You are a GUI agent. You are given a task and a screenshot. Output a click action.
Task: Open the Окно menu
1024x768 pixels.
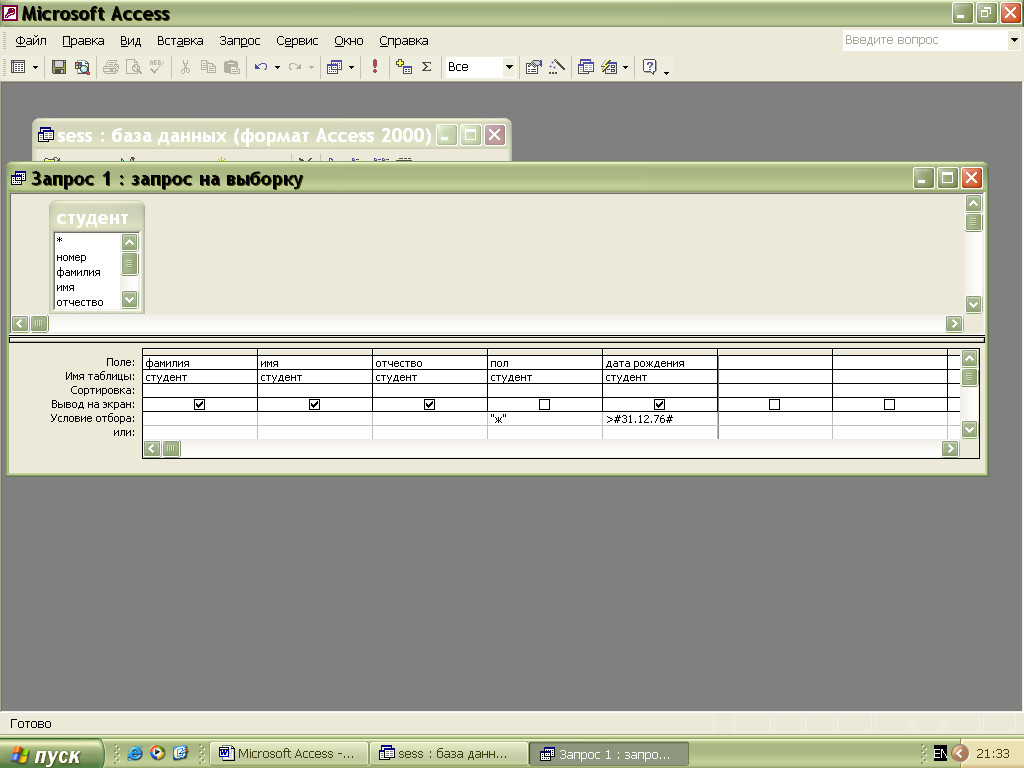[349, 40]
